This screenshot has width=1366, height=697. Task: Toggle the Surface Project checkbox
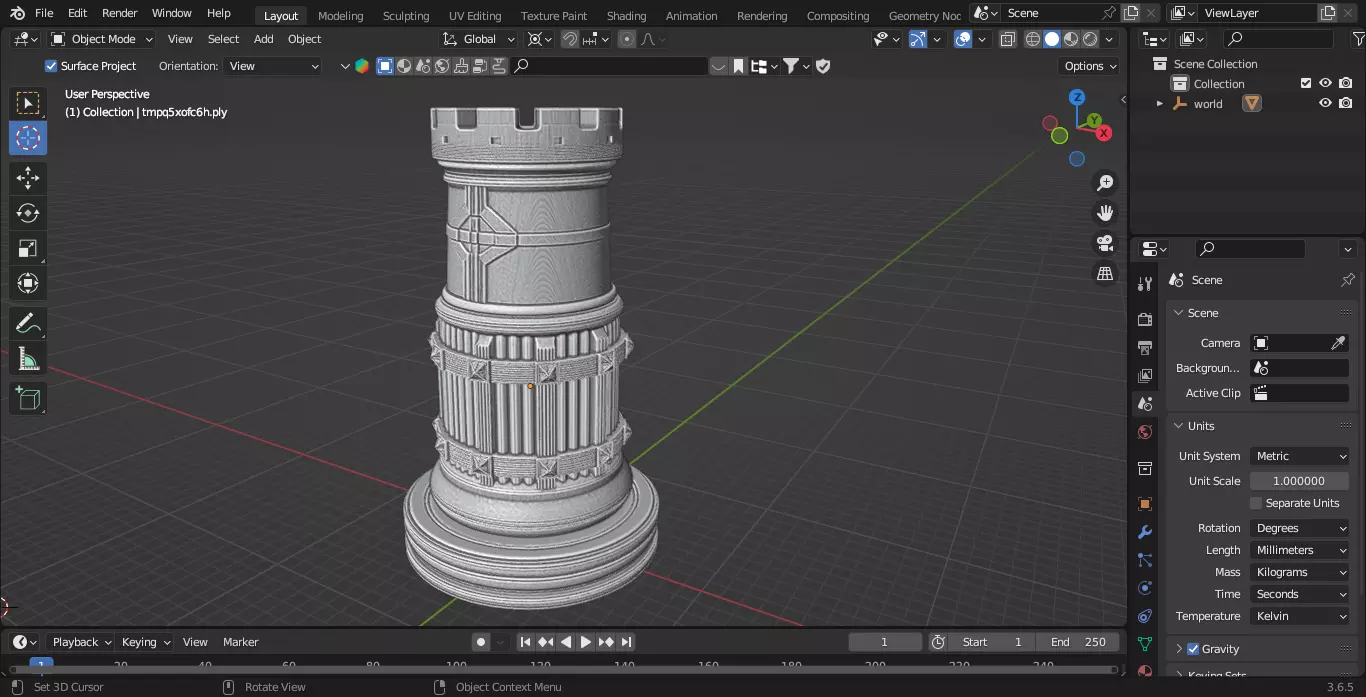point(51,66)
